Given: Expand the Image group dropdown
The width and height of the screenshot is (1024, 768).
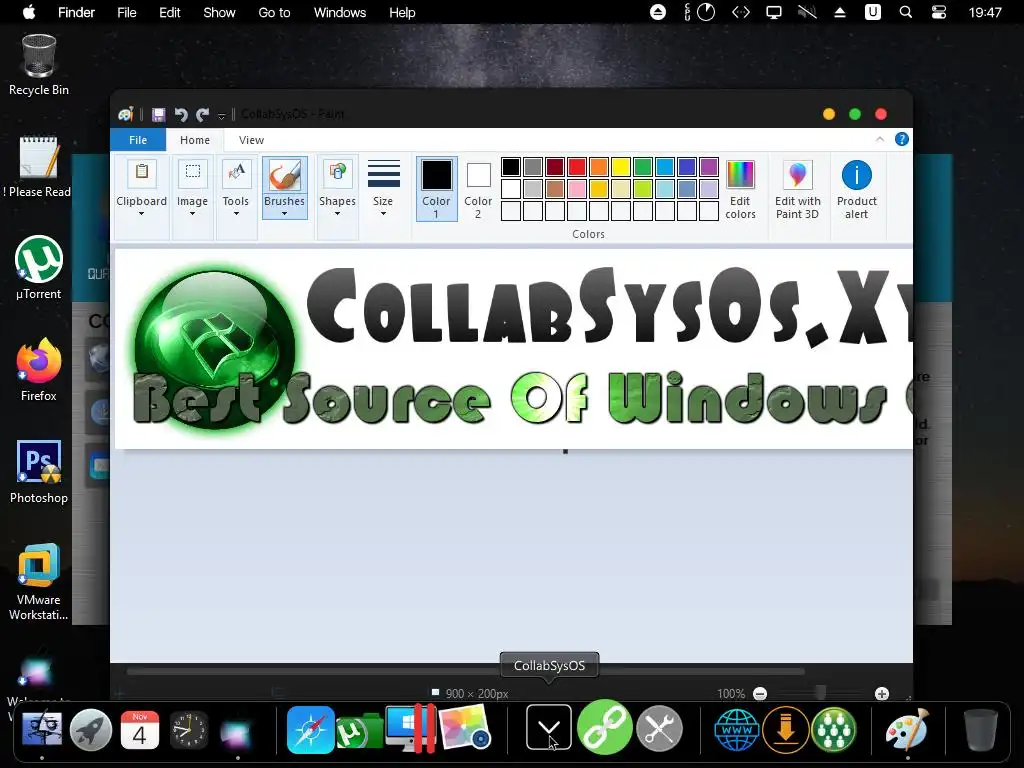Looking at the screenshot, I should coord(192,213).
